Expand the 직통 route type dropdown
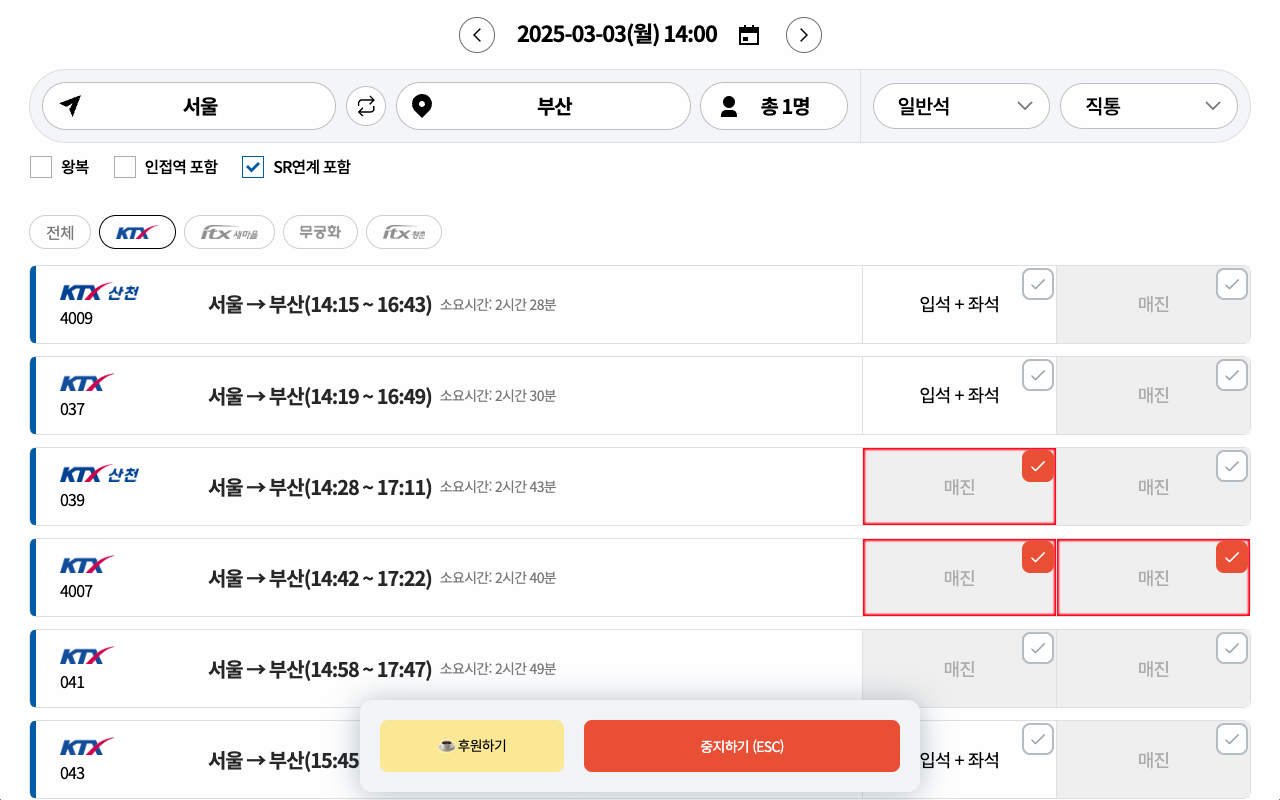 tap(1148, 106)
